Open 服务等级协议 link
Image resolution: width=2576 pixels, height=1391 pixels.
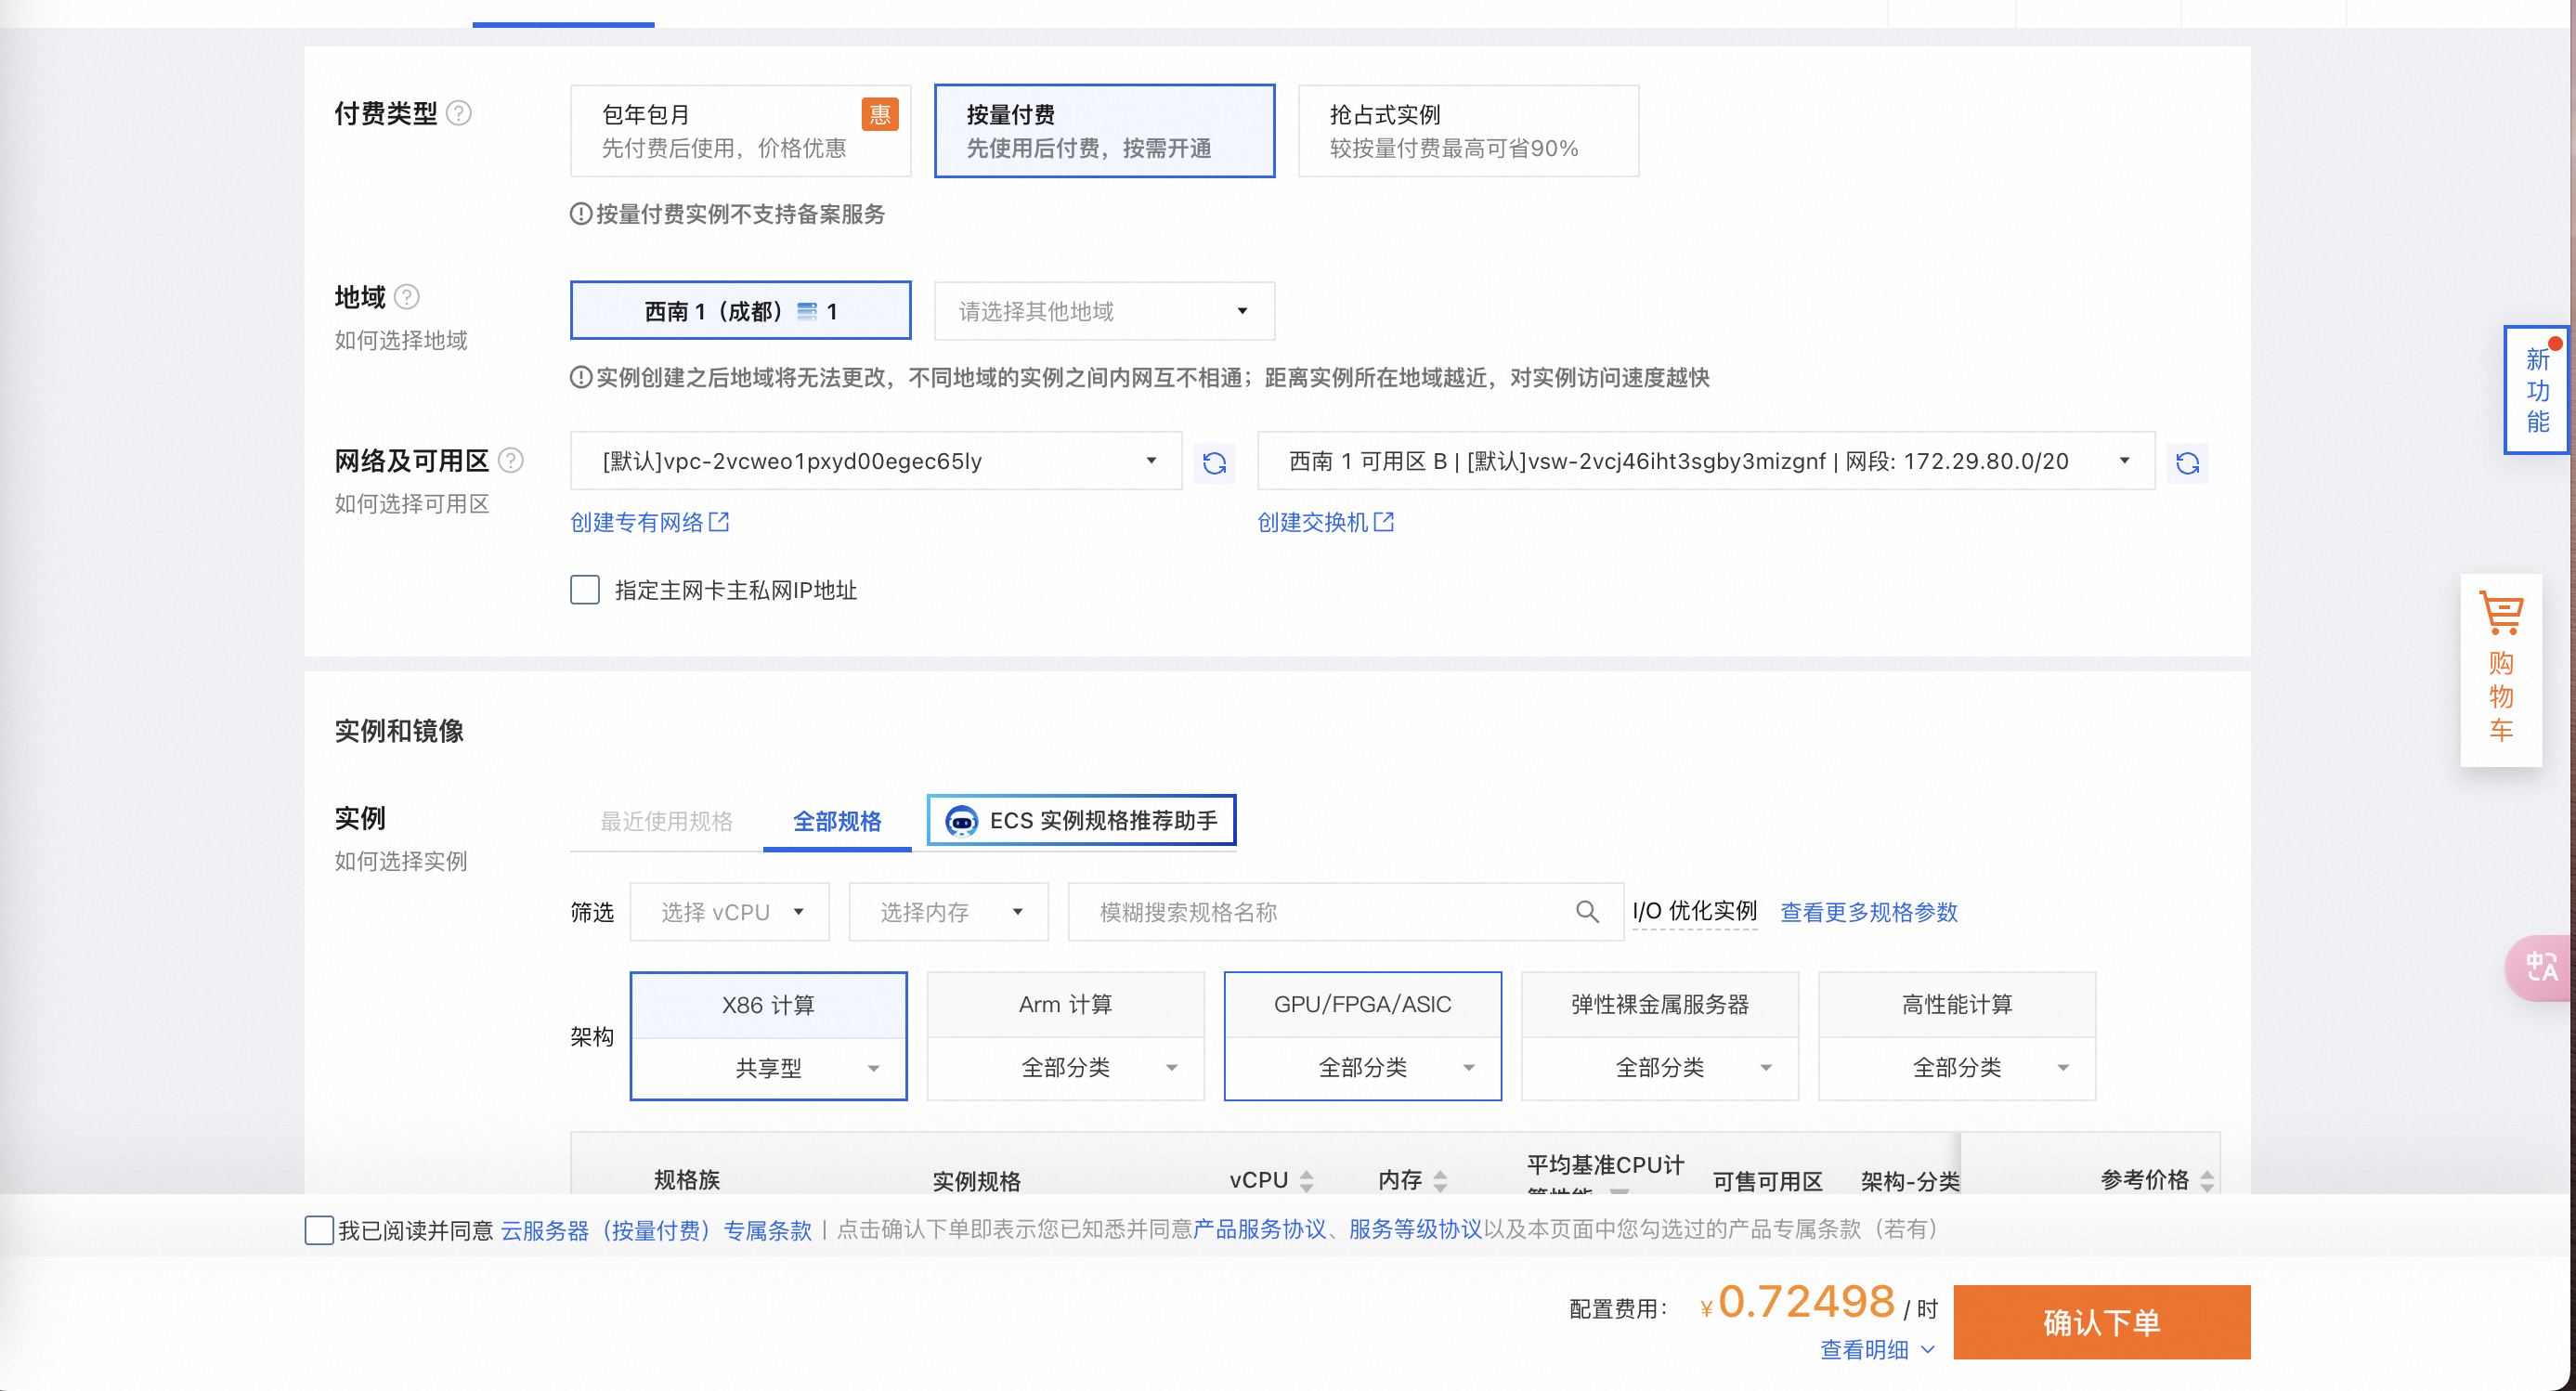click(1415, 1229)
